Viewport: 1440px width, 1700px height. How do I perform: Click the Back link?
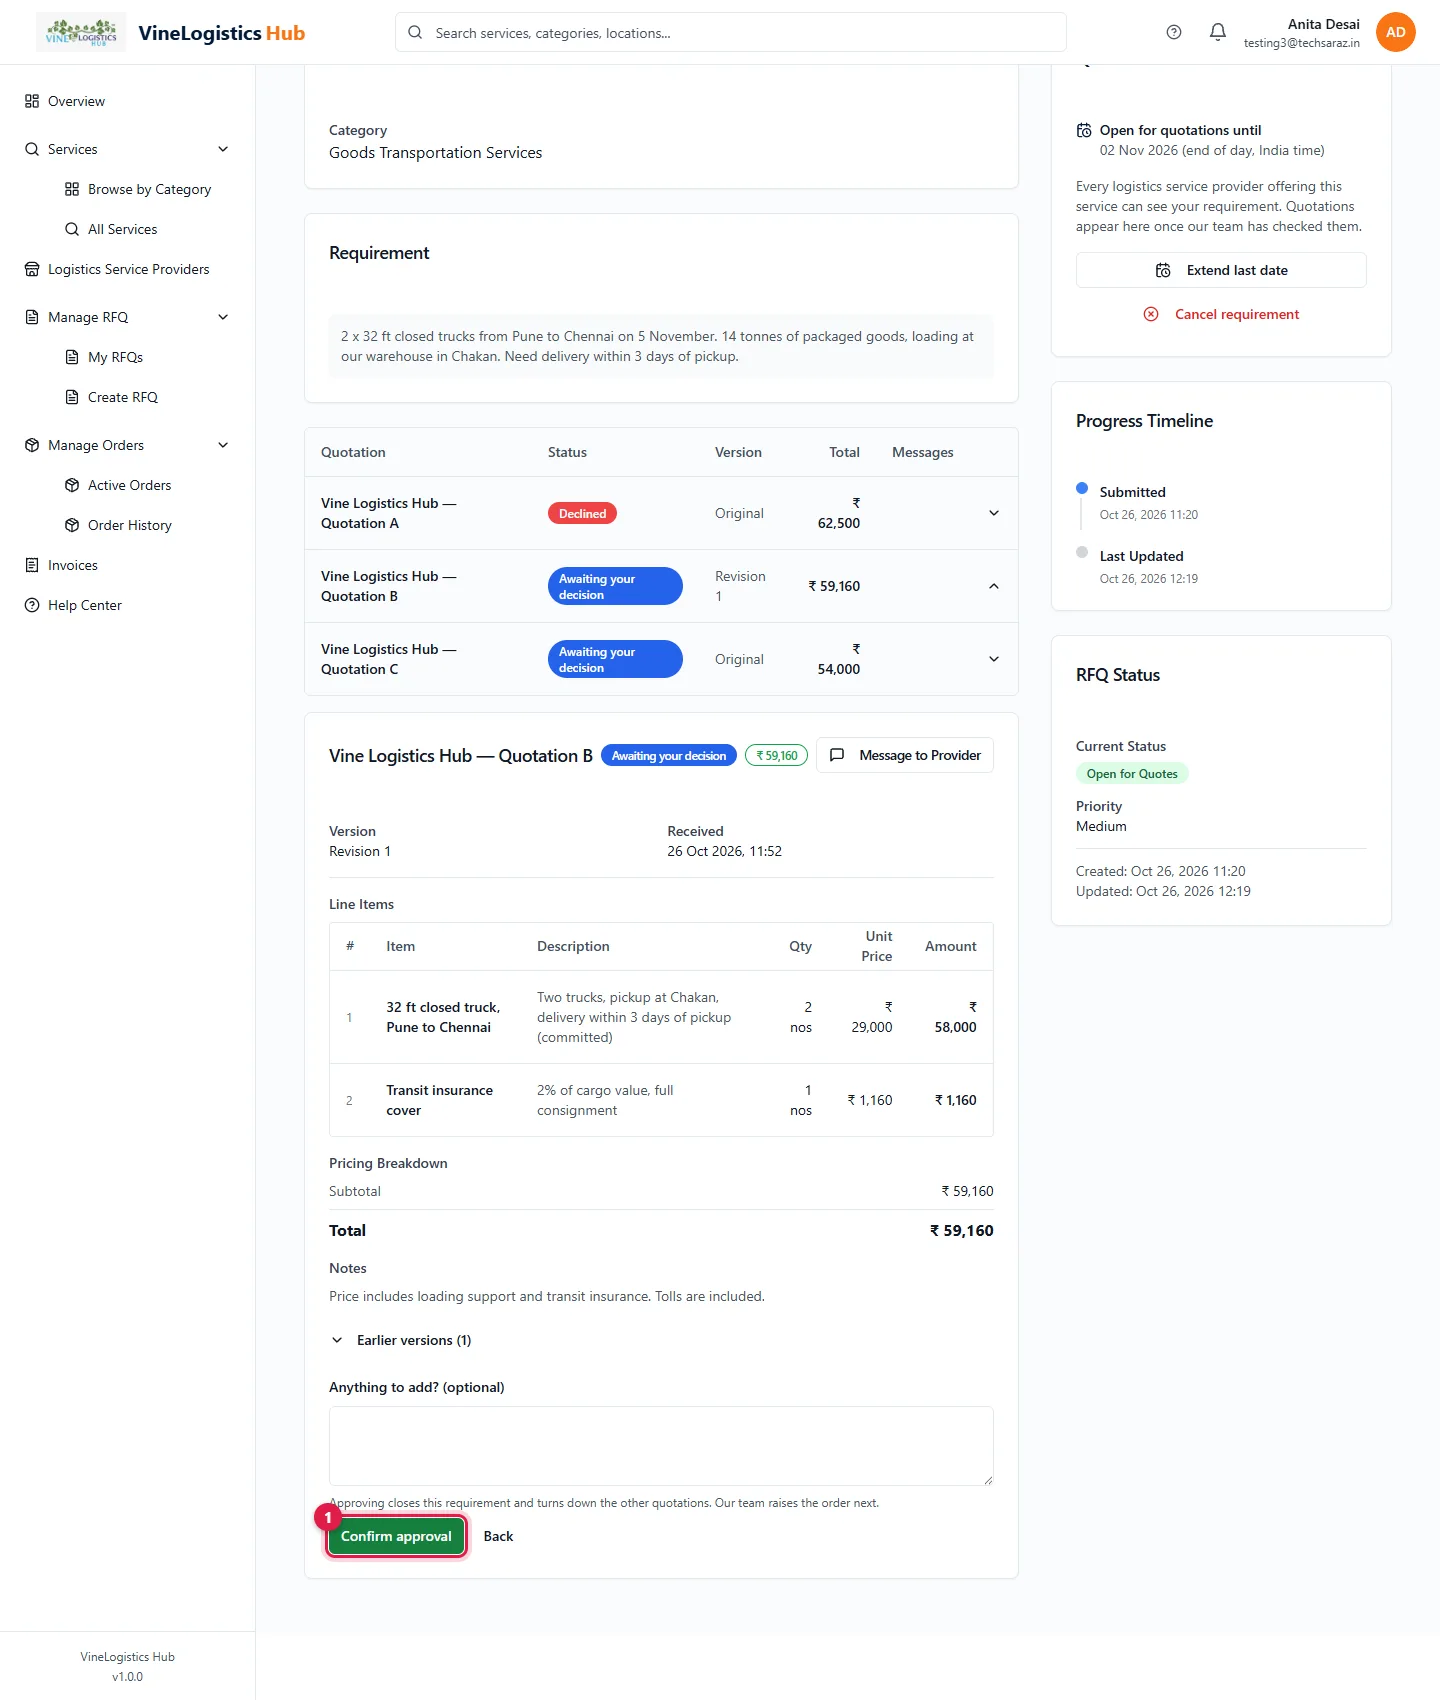pyautogui.click(x=498, y=1536)
